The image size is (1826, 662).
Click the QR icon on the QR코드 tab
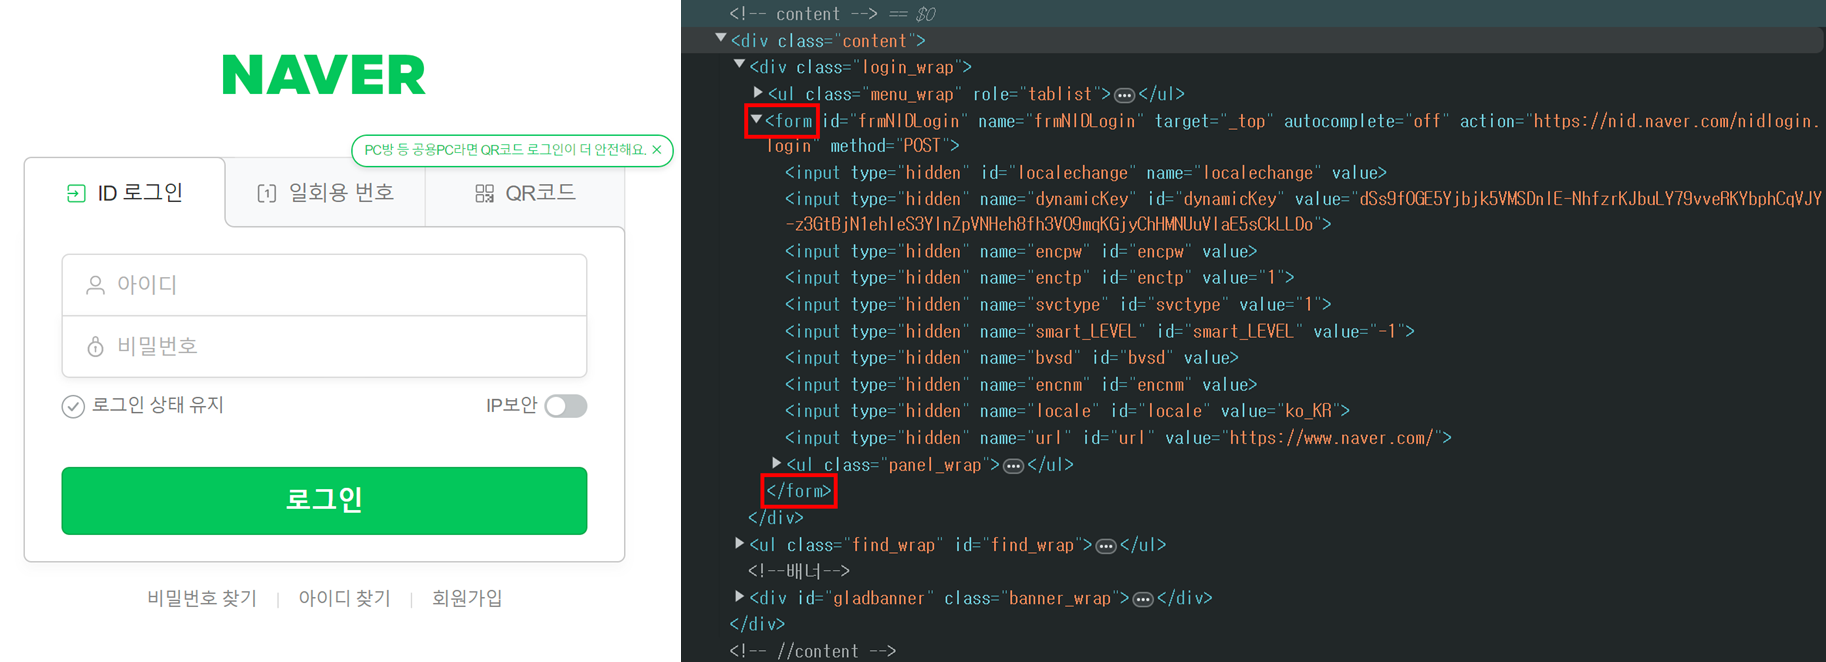click(484, 193)
